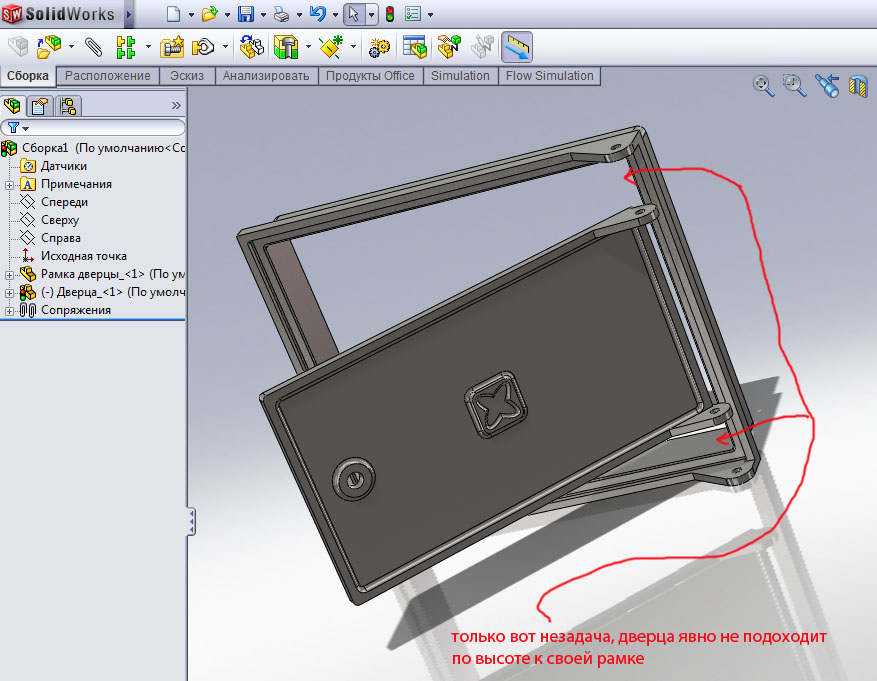Screen dimensions: 877x681
Task: Select Исходная точка in the tree
Action: point(83,256)
